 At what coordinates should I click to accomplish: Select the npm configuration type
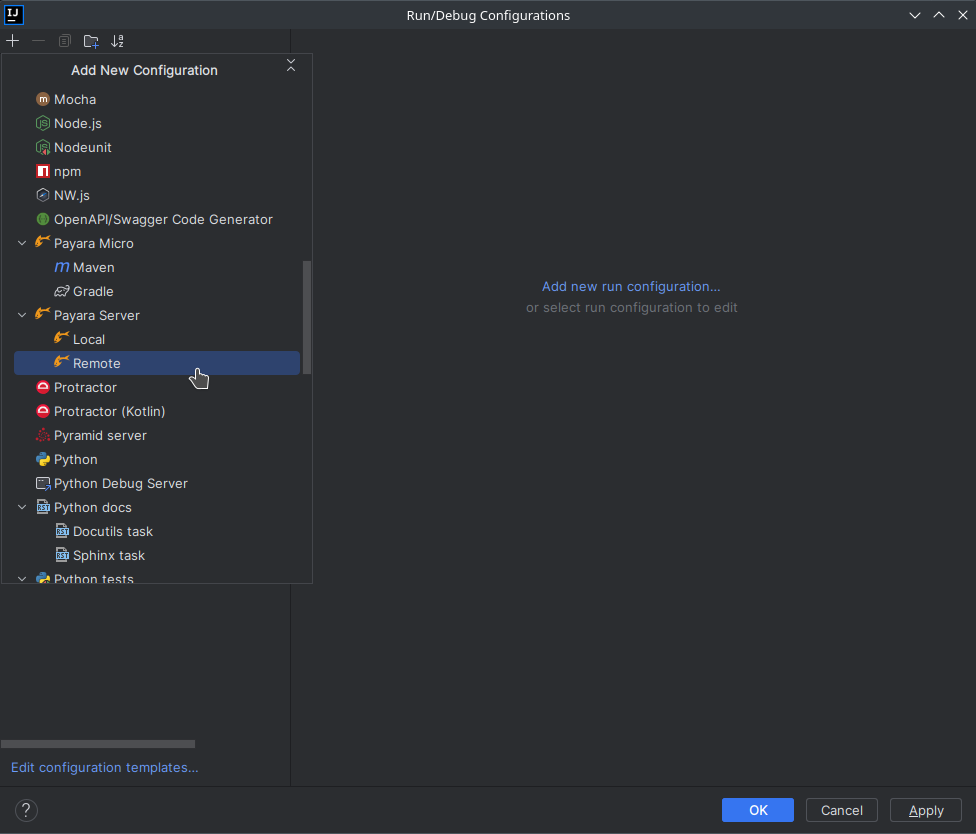tap(67, 171)
